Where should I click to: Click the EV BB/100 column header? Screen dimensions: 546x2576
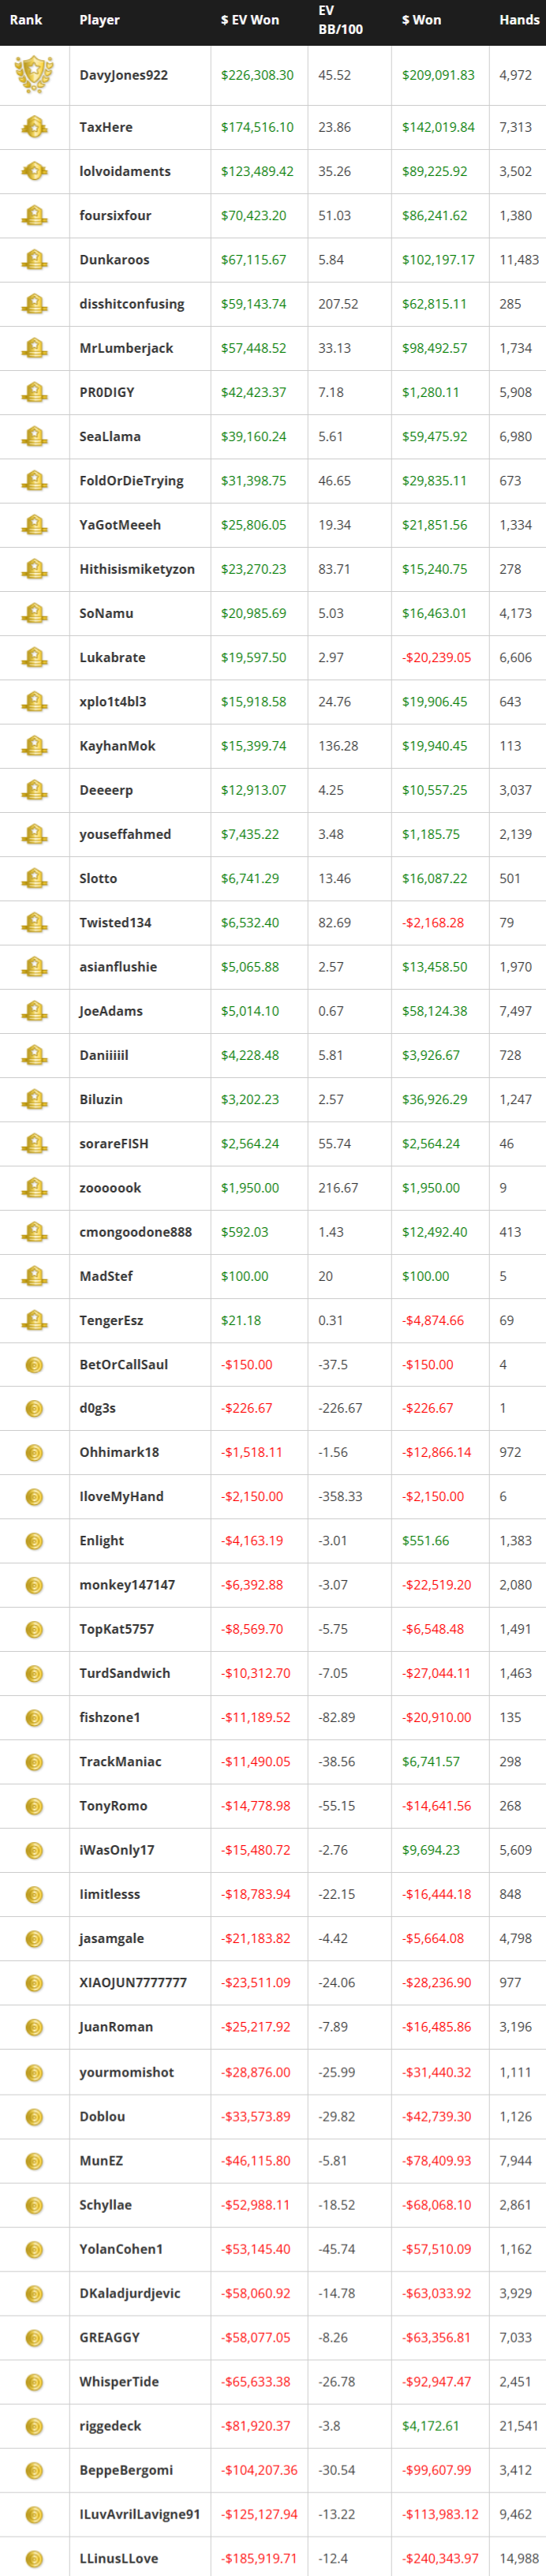pos(340,20)
